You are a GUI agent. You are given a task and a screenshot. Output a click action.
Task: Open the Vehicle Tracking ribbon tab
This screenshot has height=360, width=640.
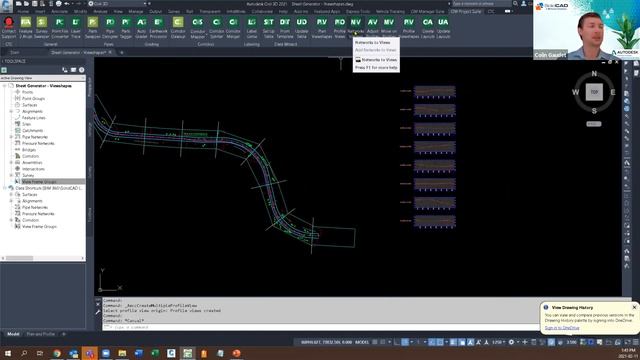(390, 11)
